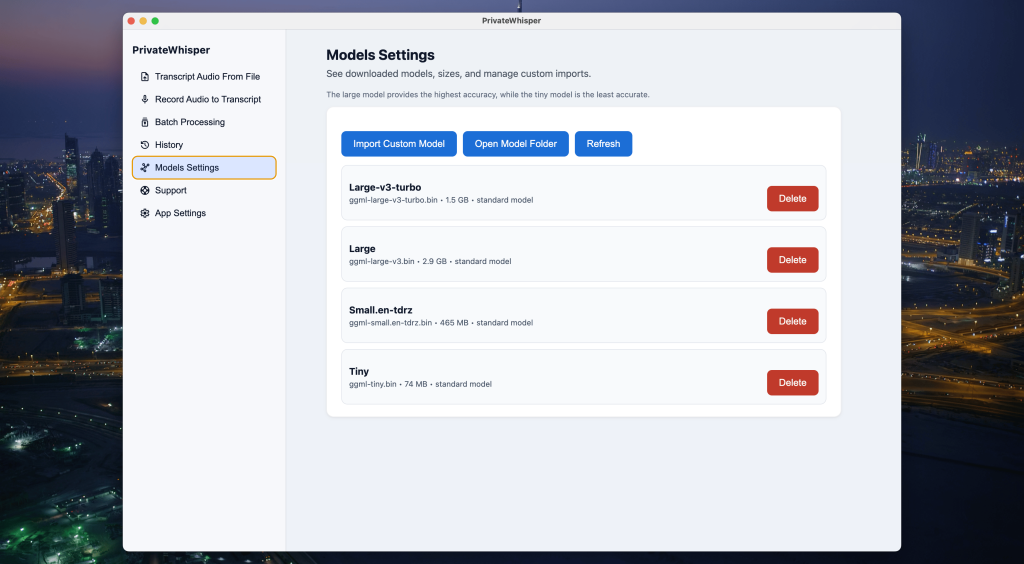The width and height of the screenshot is (1024, 564).
Task: Click the green fullscreen window button
Action: click(x=155, y=20)
